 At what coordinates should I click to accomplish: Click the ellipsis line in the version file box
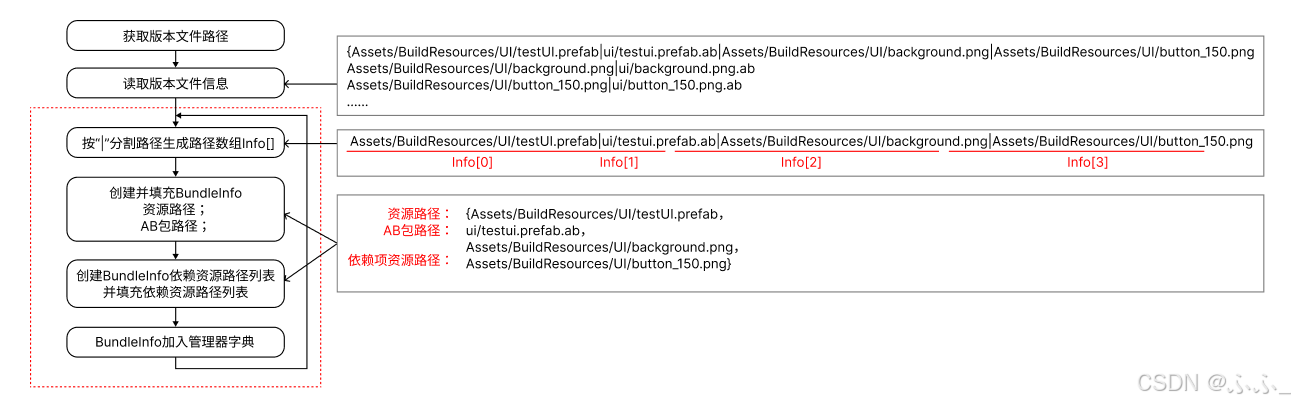tap(357, 101)
